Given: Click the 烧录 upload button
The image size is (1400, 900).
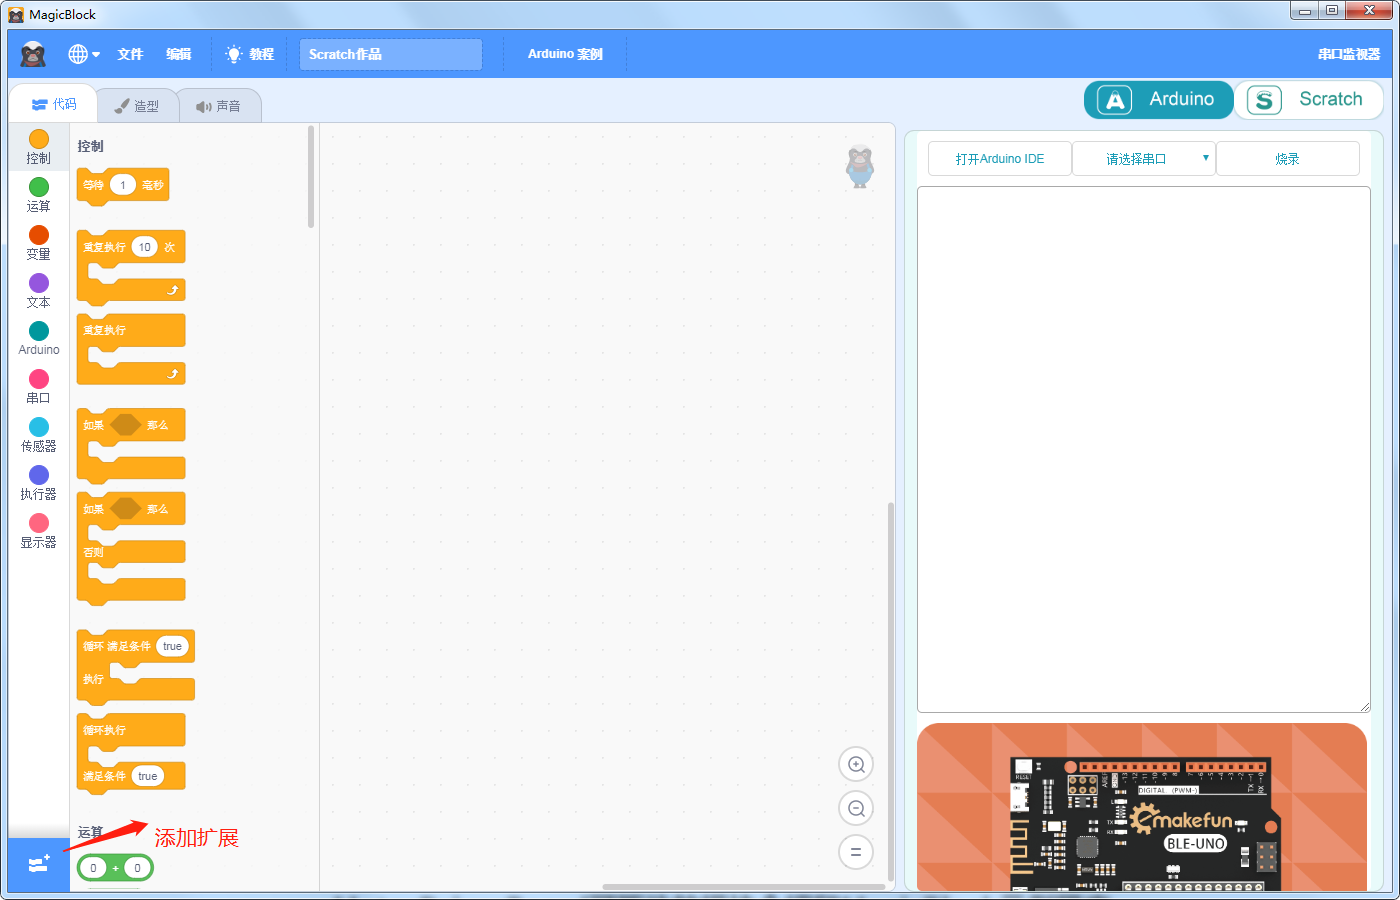Looking at the screenshot, I should click(x=1288, y=159).
